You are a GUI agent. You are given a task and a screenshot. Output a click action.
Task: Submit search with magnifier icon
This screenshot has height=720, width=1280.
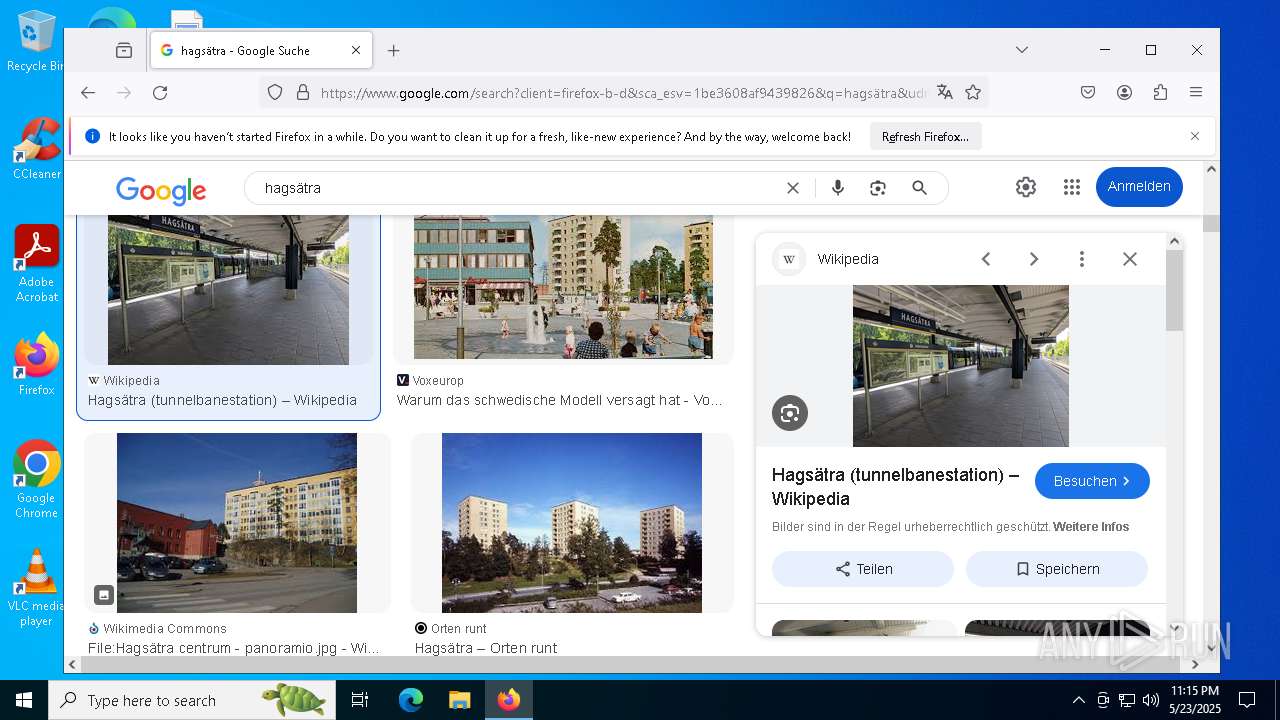pyautogui.click(x=920, y=188)
